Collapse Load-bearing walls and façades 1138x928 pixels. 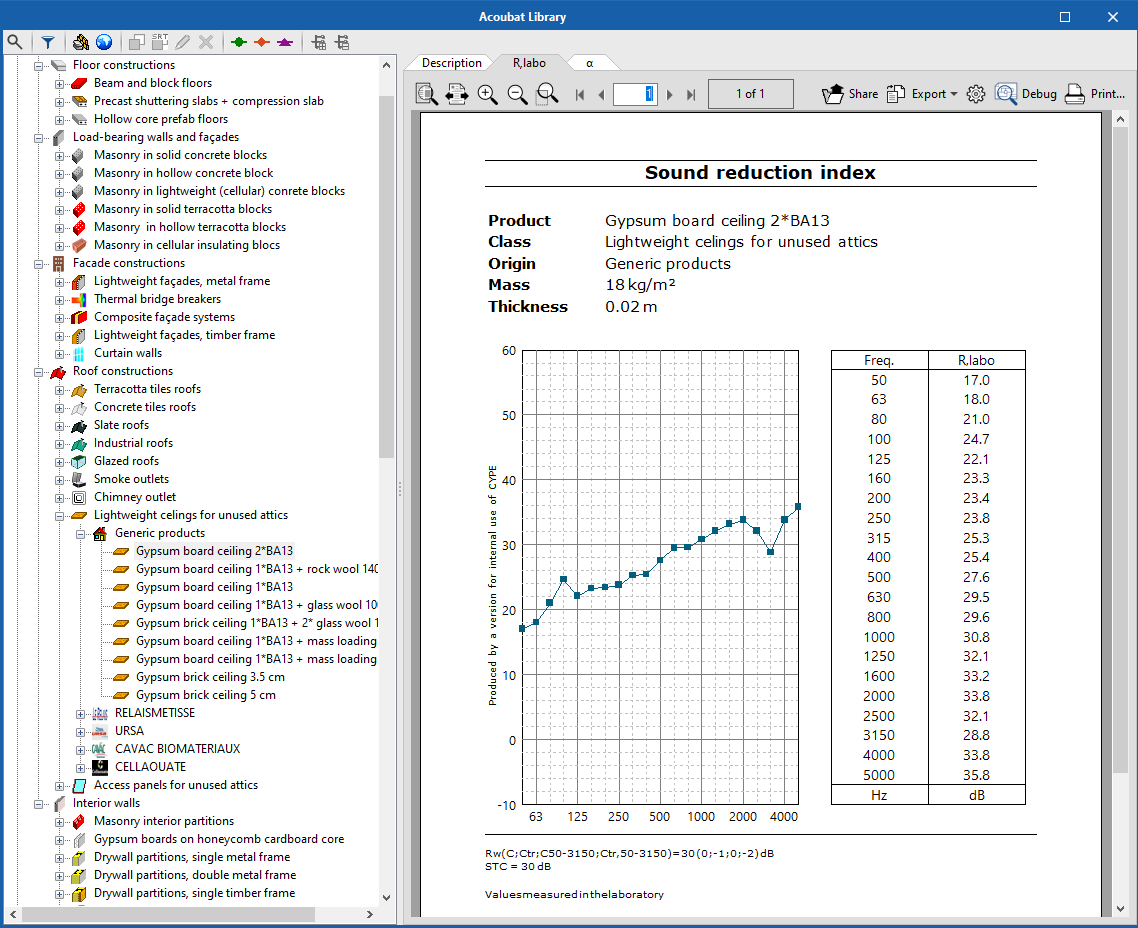pyautogui.click(x=38, y=137)
